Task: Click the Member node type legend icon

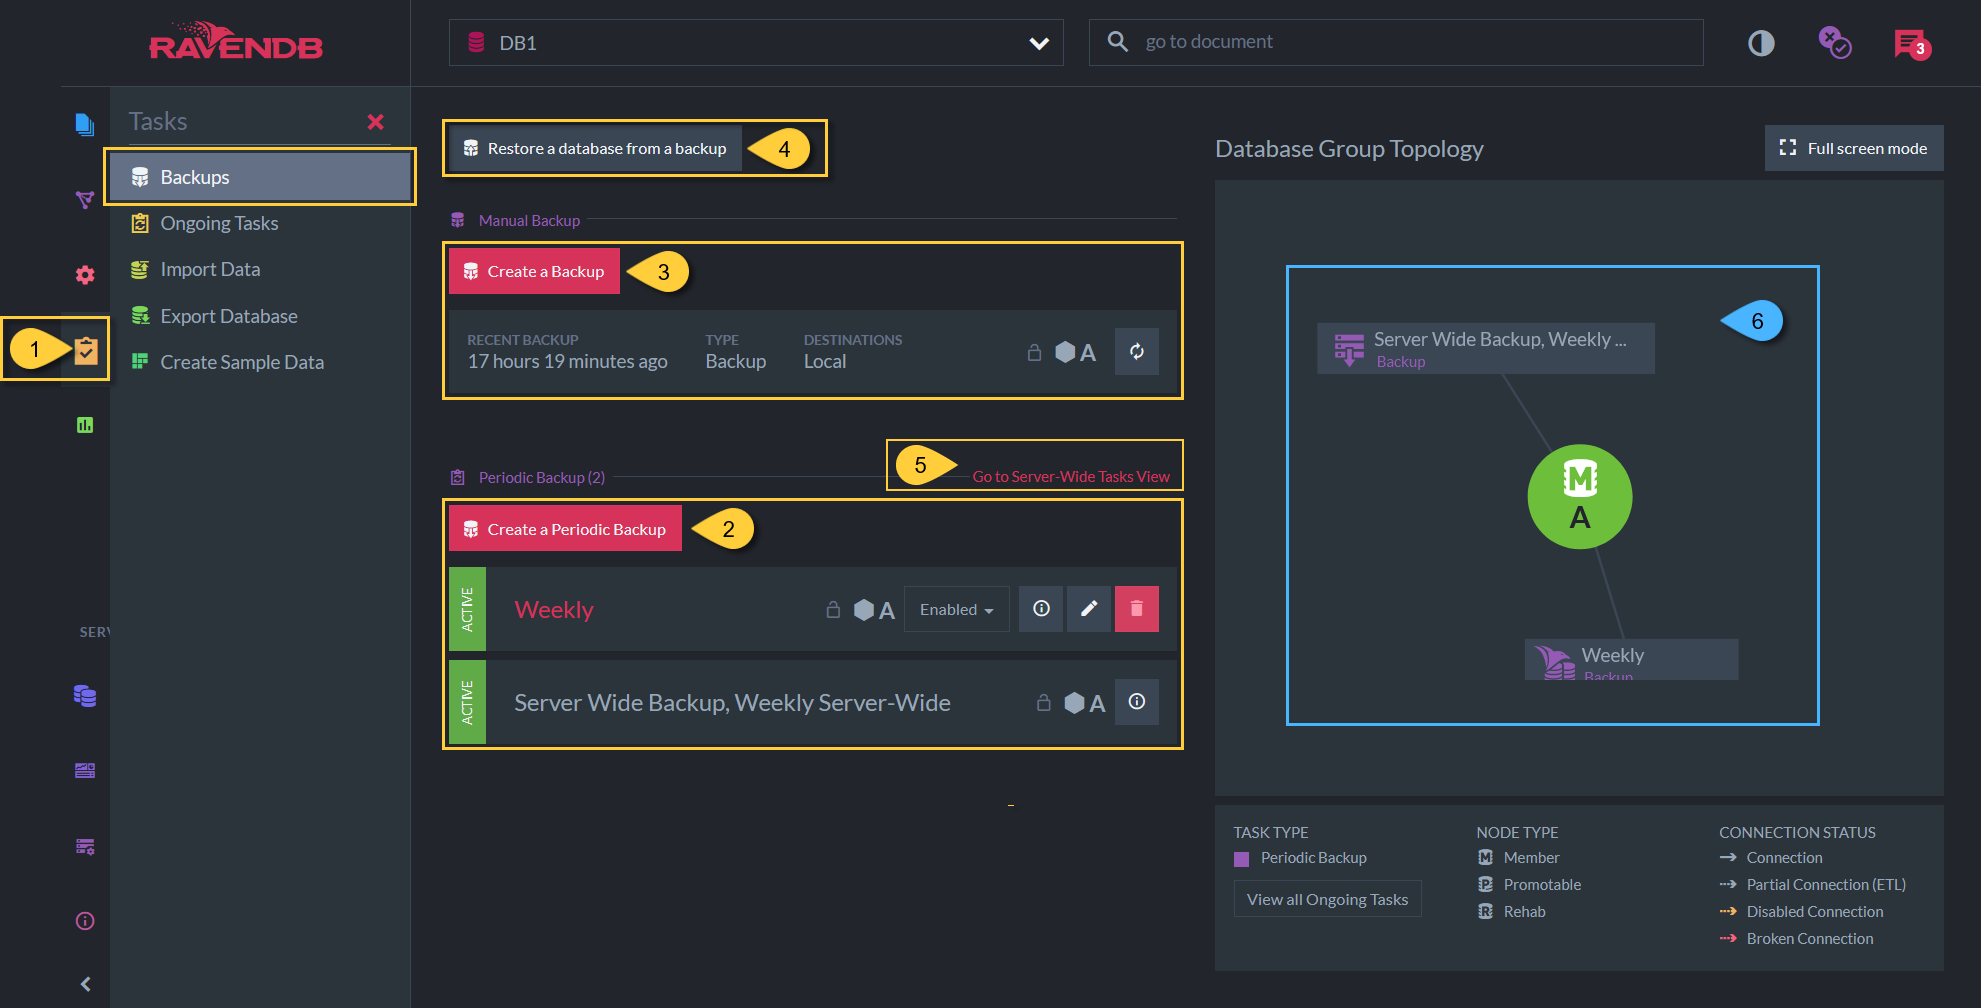Action: click(x=1486, y=858)
